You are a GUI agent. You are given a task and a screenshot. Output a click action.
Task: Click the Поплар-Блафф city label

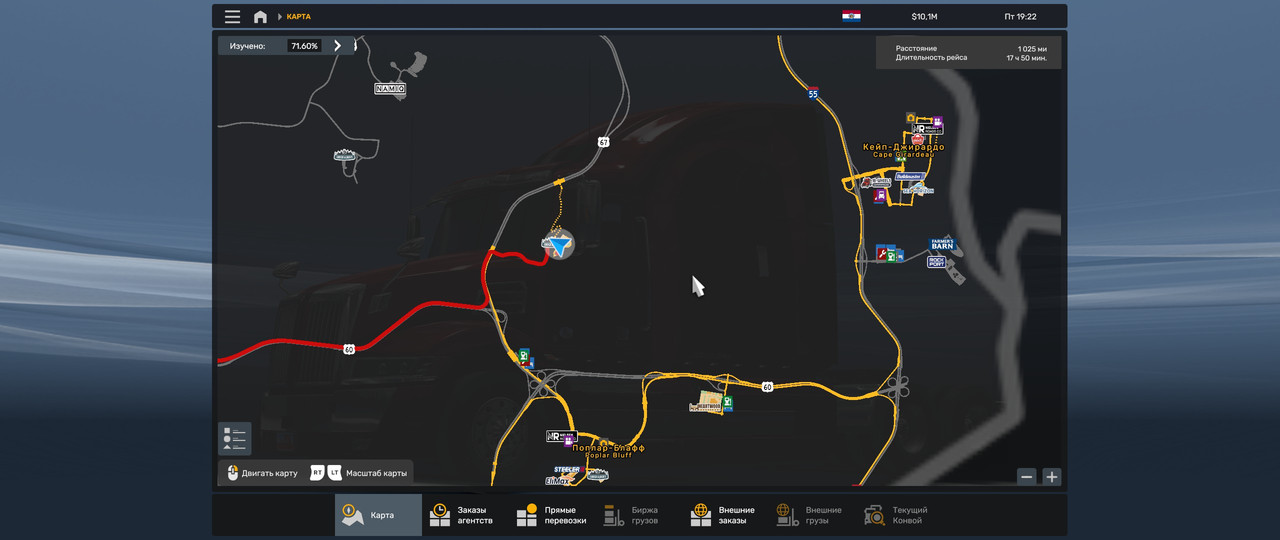[608, 449]
